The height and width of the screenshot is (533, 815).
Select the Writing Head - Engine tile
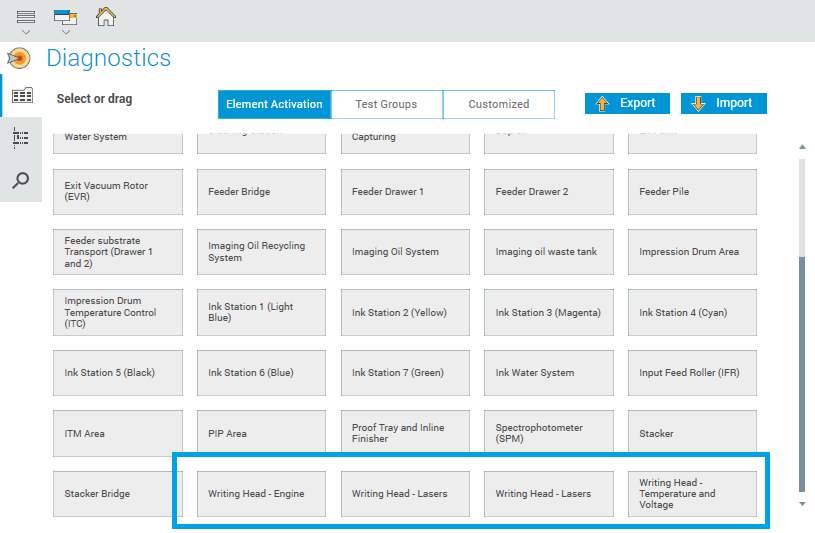click(261, 493)
